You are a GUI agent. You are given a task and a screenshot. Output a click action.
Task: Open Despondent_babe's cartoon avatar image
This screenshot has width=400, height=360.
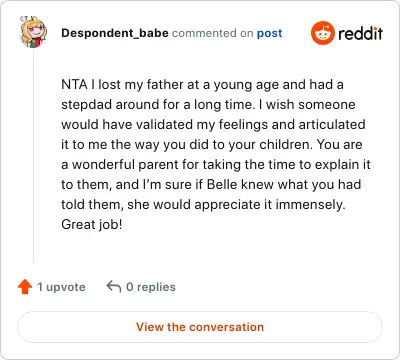point(33,32)
